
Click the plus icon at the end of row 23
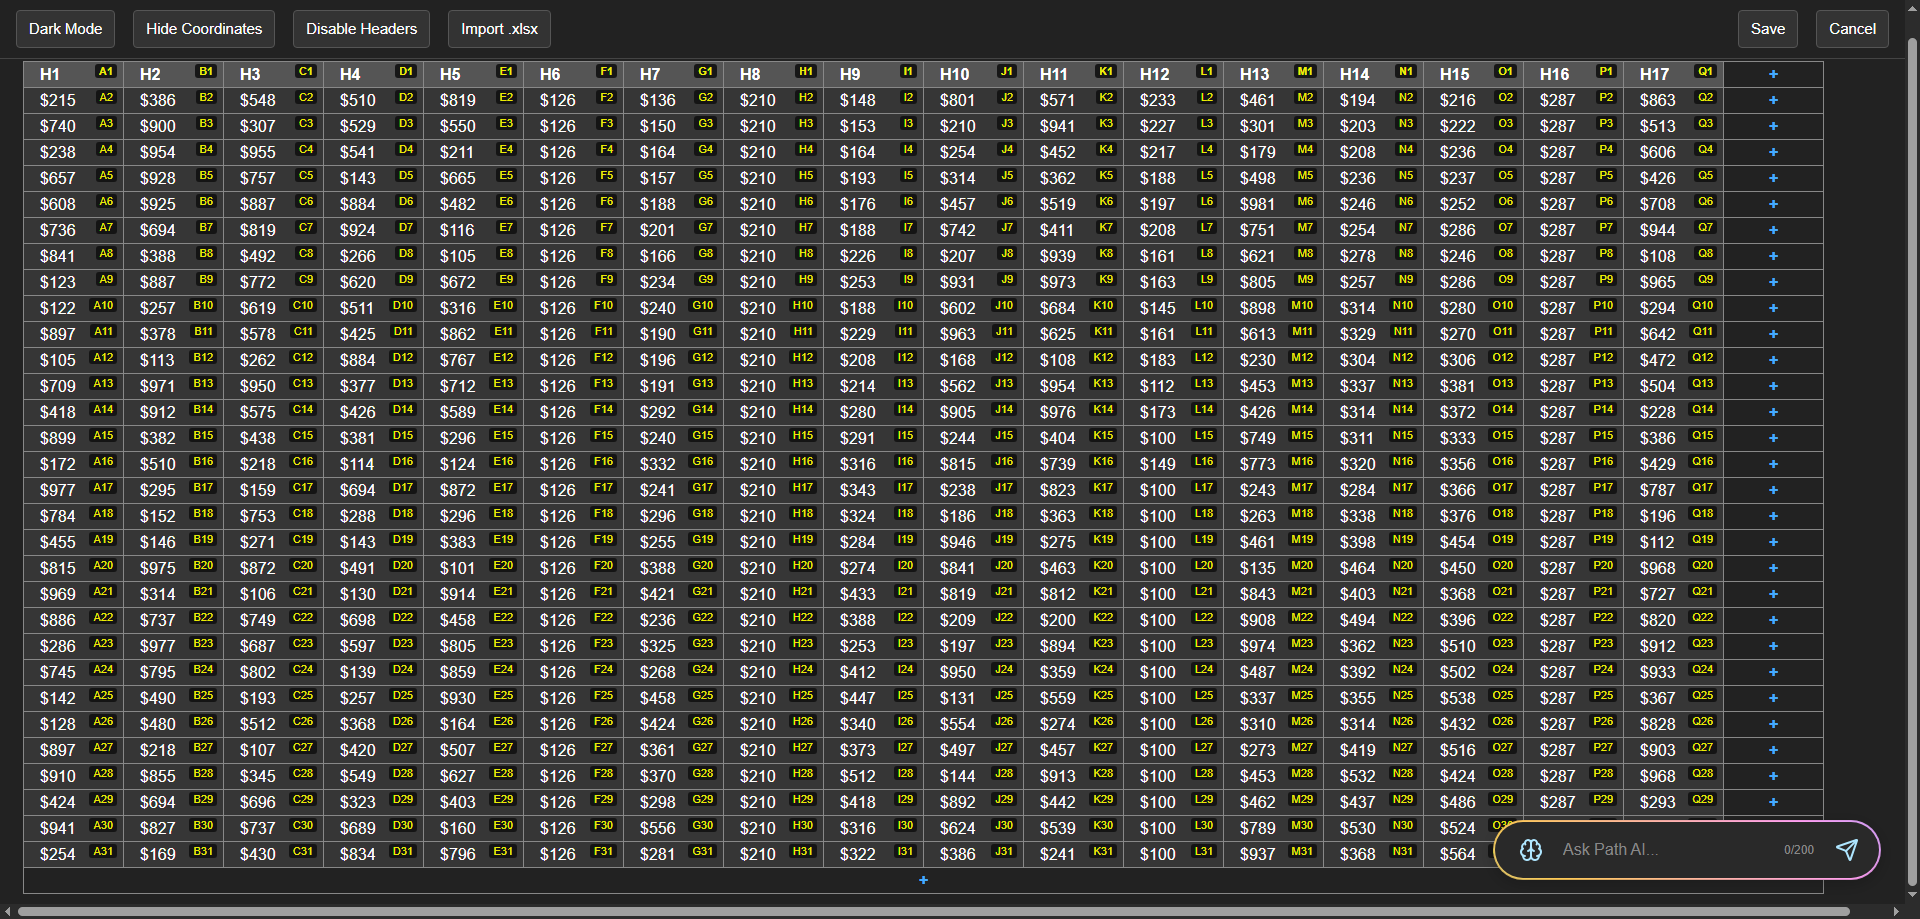coord(1773,646)
